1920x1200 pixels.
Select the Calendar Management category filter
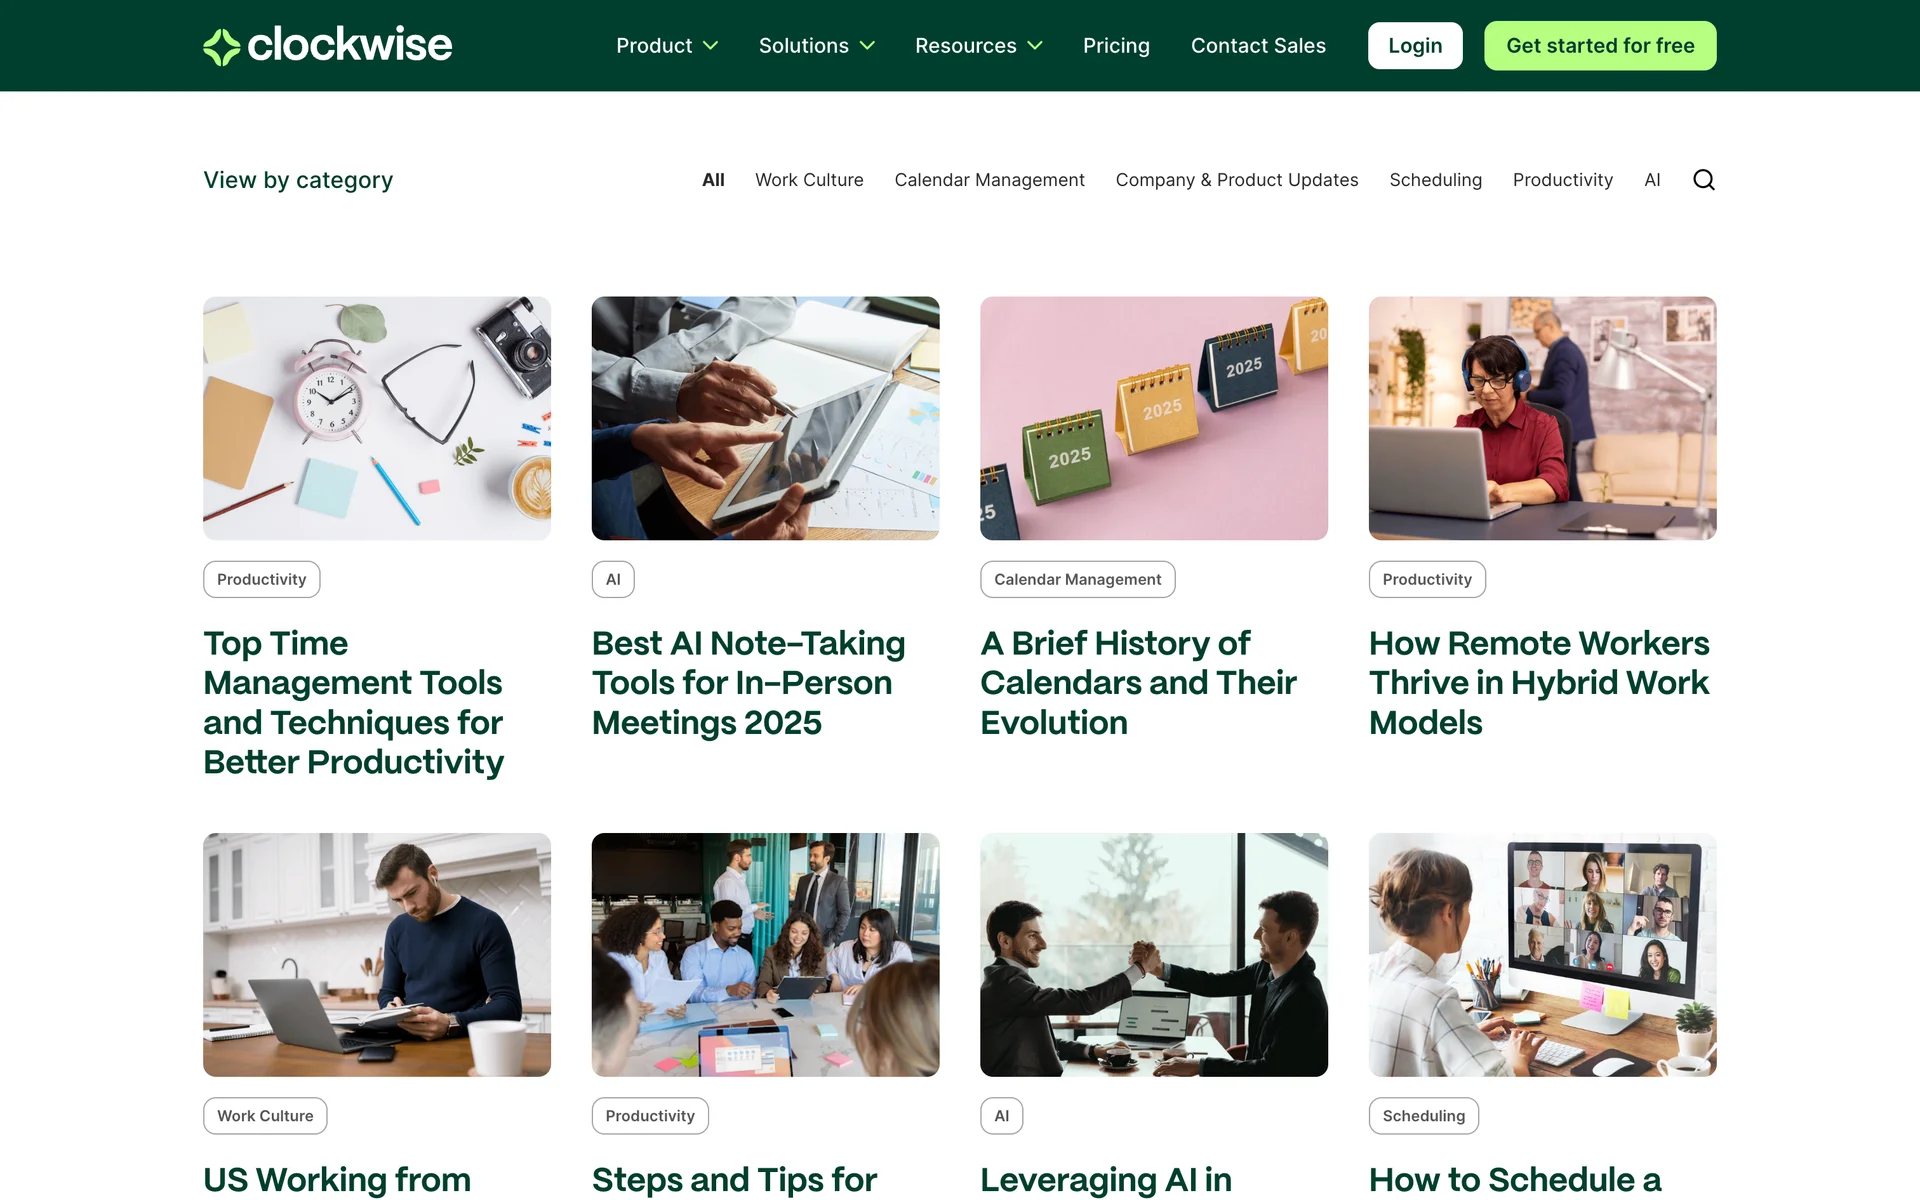point(988,180)
